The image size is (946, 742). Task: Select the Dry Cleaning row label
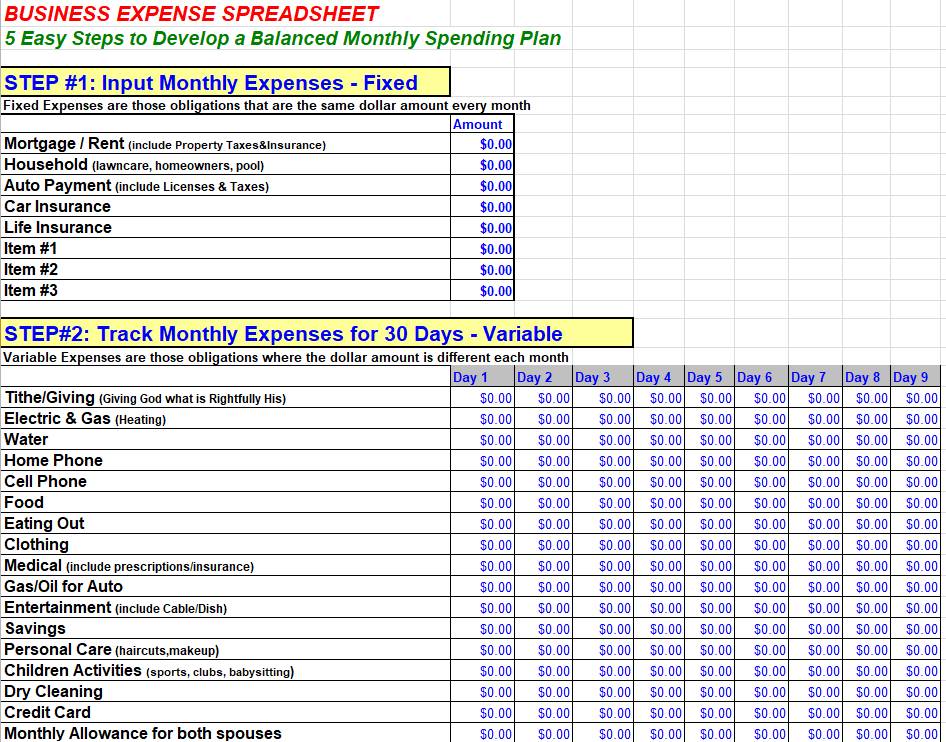click(54, 692)
